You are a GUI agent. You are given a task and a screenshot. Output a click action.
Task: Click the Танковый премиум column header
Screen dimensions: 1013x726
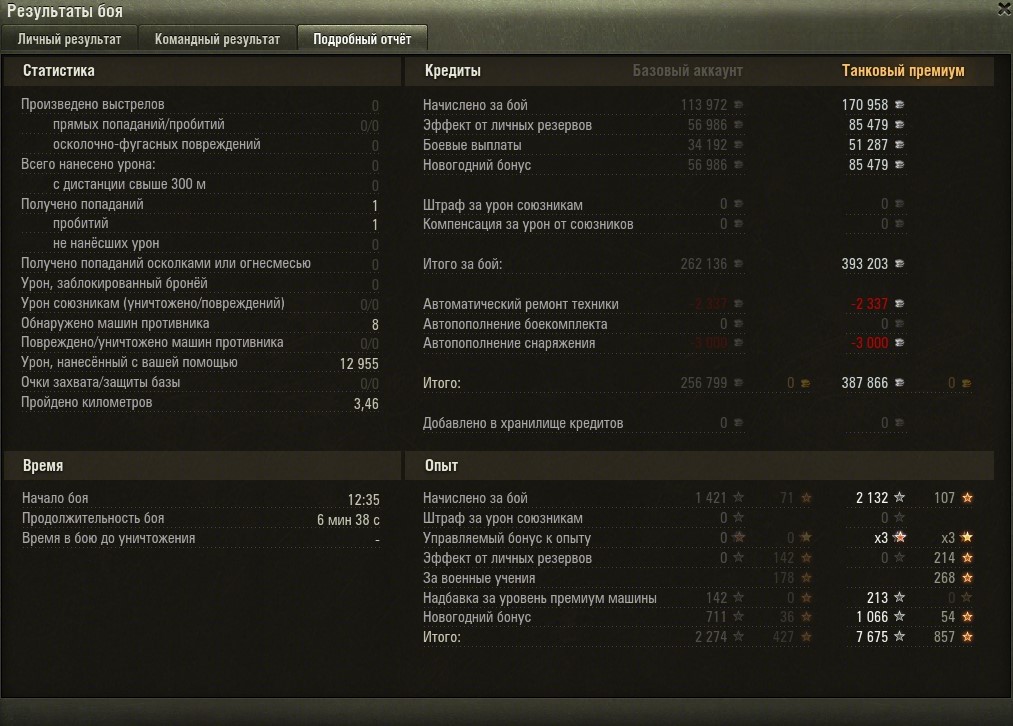coord(903,70)
